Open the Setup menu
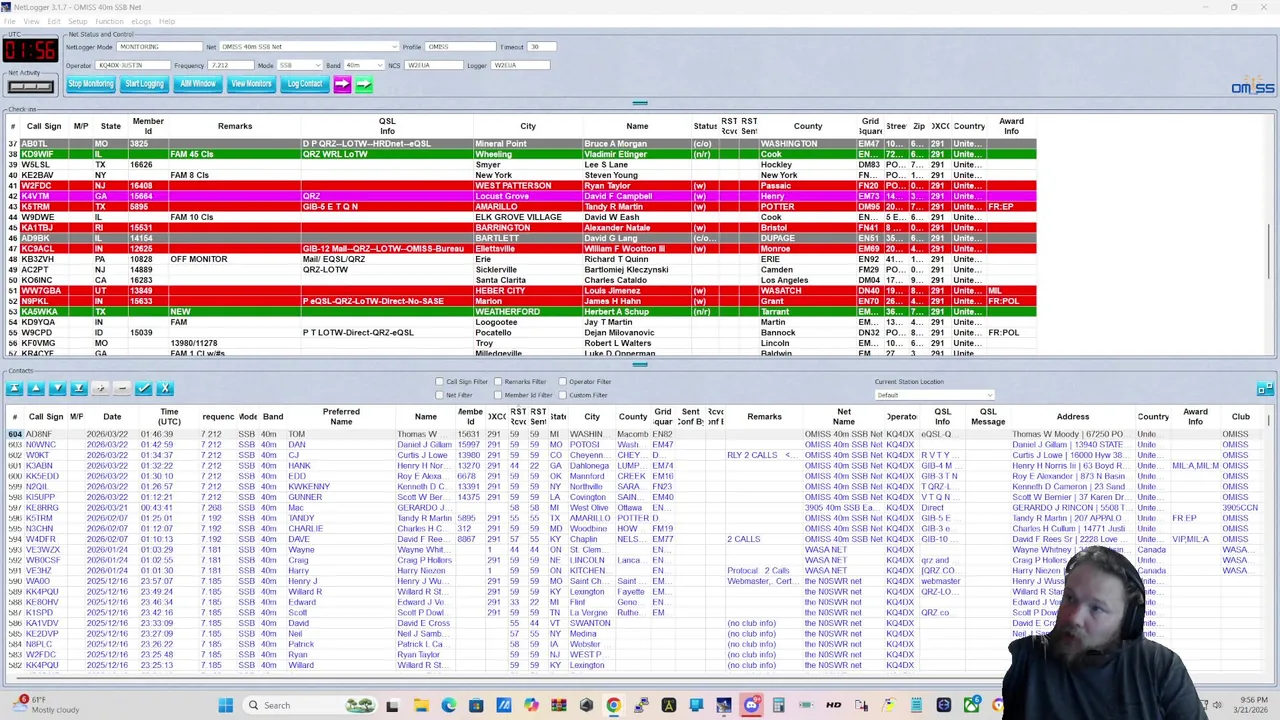Screen dimensions: 1280x720 point(78,21)
